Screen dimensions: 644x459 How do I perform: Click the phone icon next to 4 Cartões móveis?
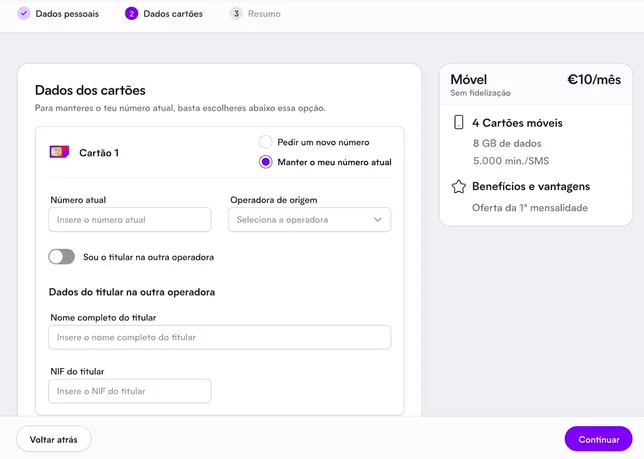pyautogui.click(x=458, y=122)
